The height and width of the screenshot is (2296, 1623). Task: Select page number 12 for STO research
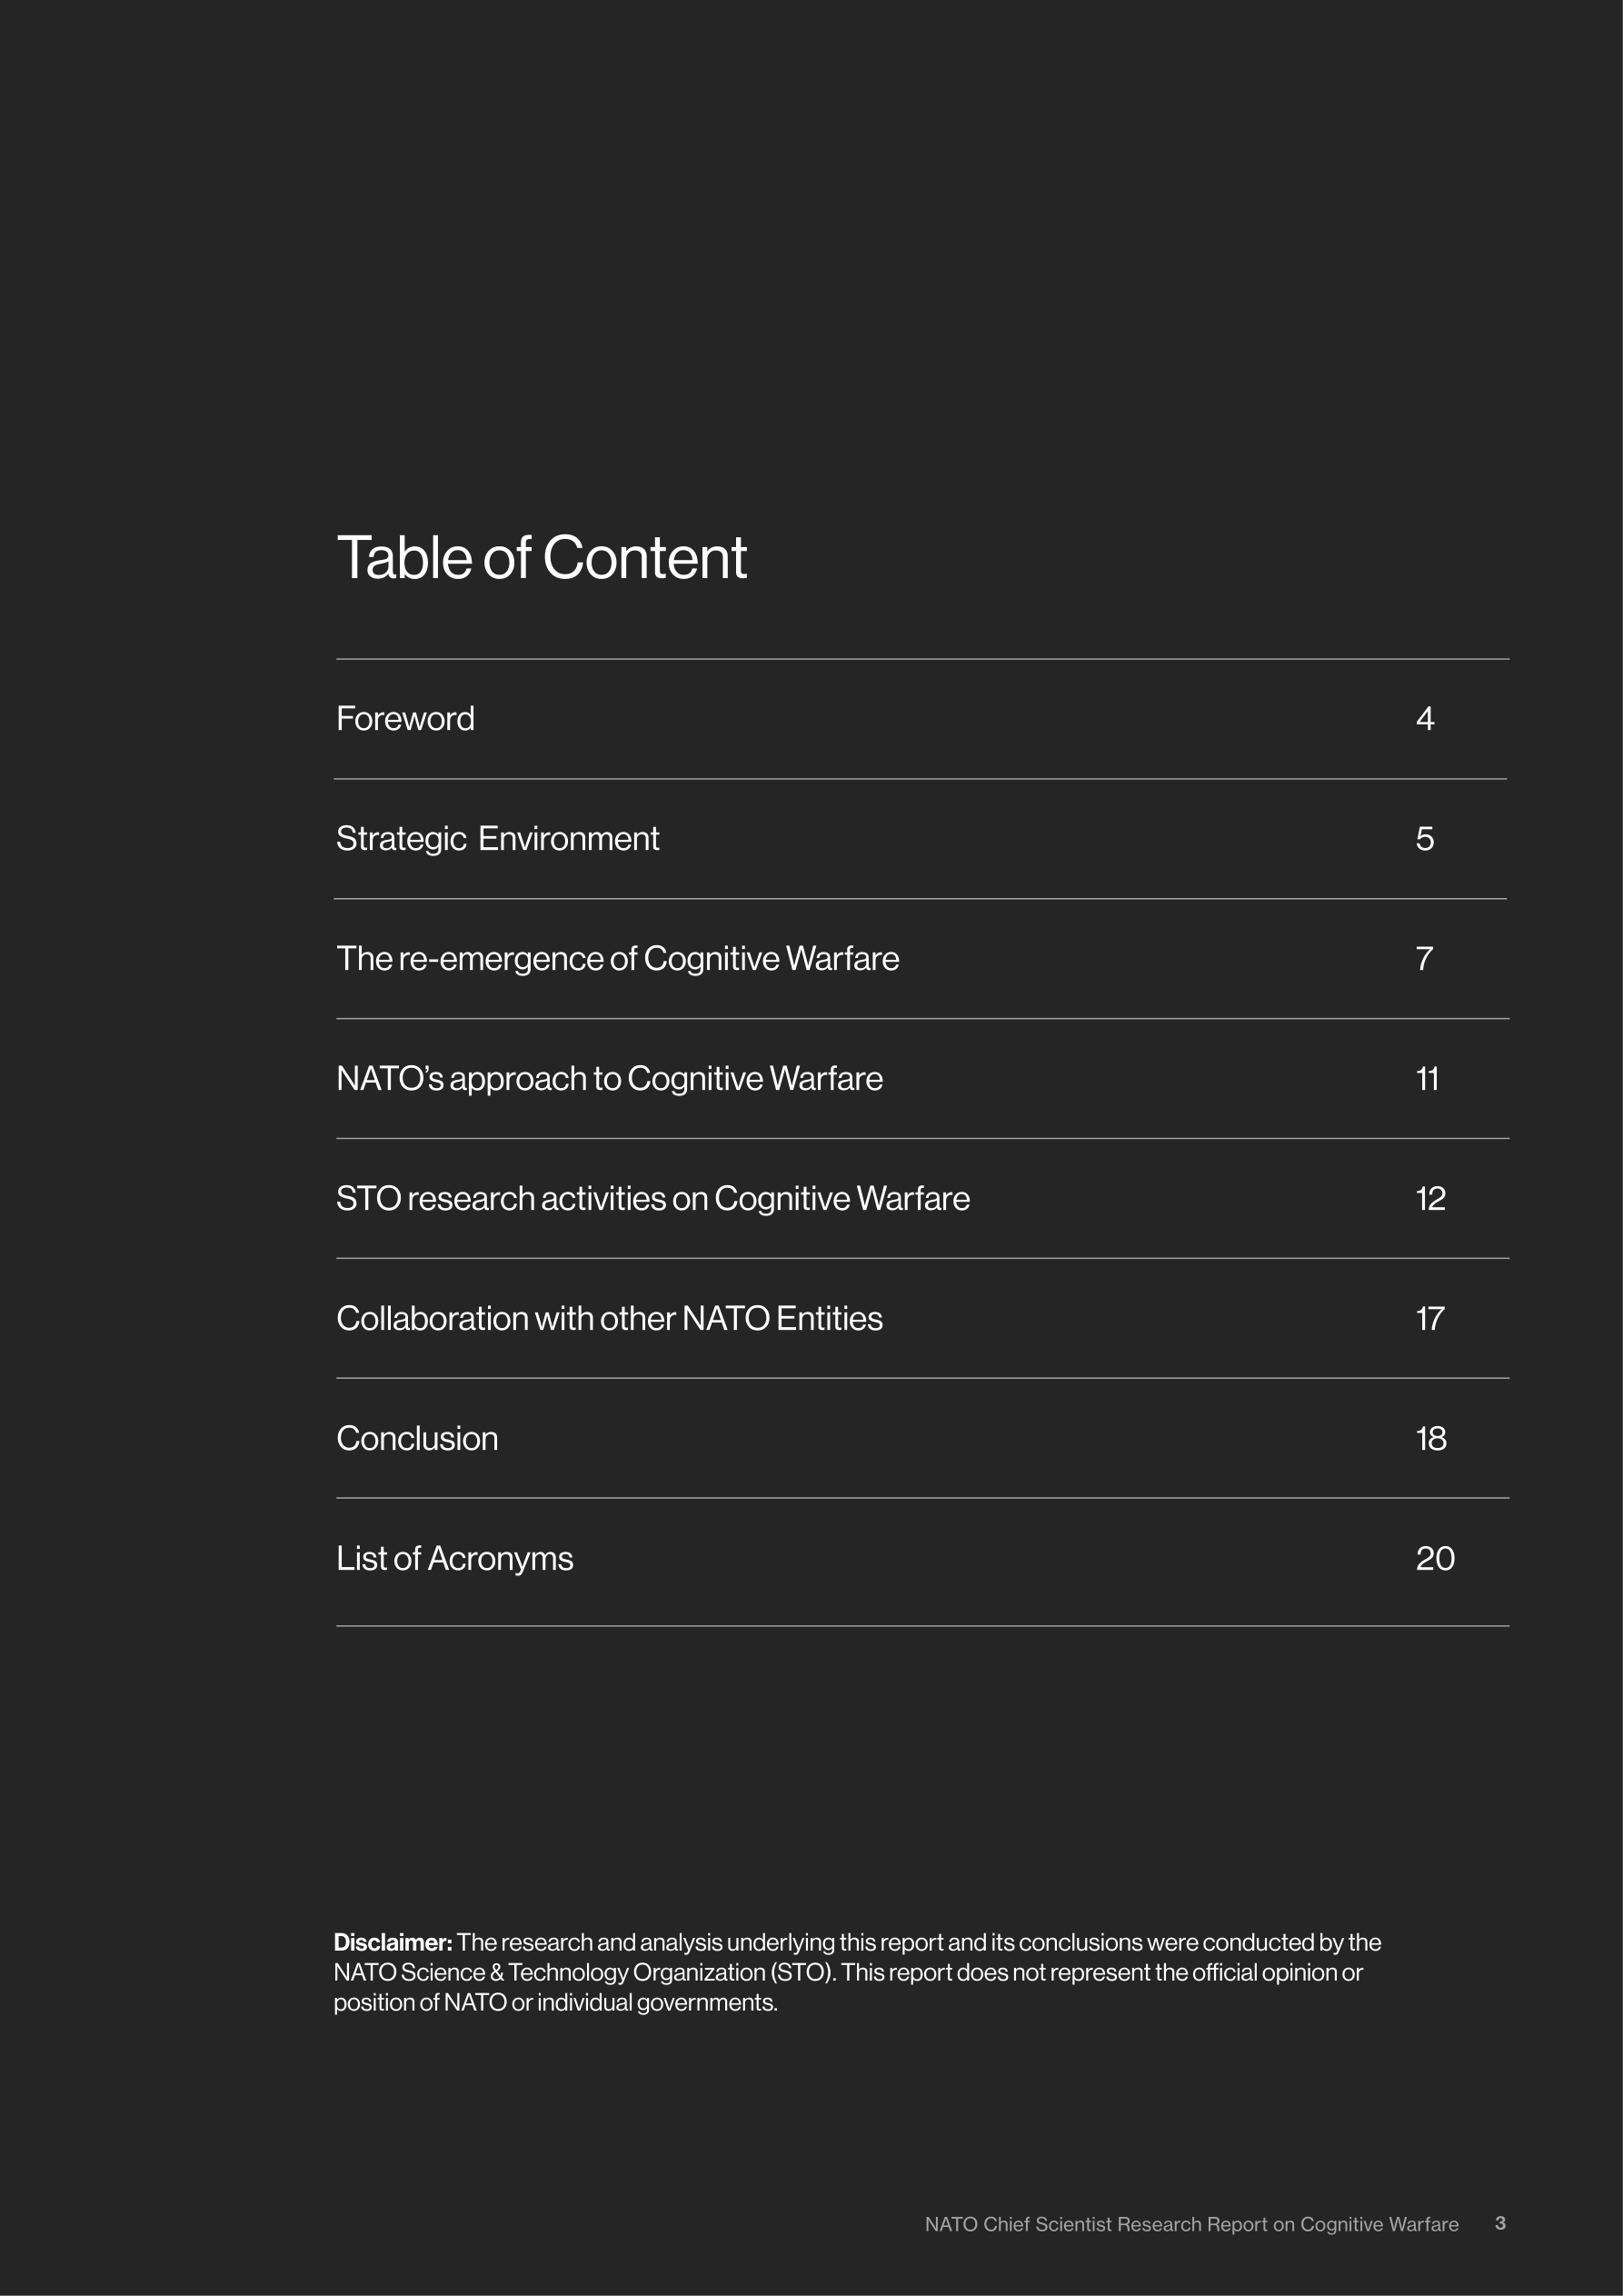point(1430,1199)
